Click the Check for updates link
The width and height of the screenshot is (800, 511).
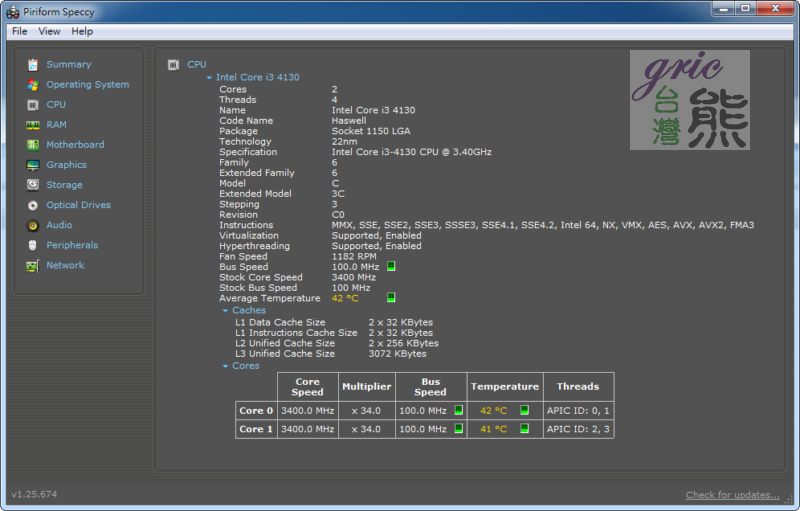(x=732, y=495)
